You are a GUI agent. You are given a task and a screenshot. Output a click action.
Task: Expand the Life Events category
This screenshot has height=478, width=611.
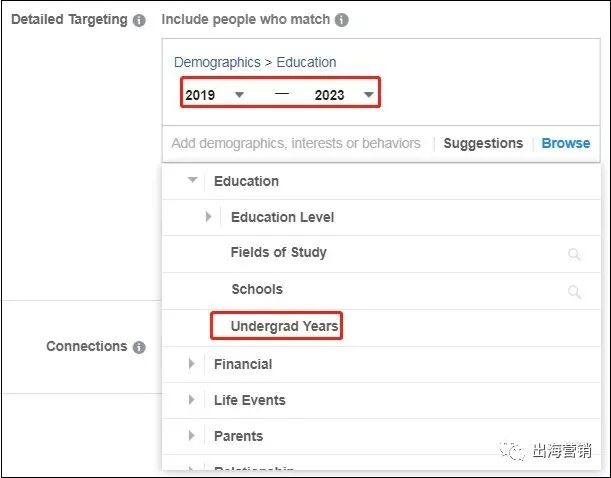192,400
